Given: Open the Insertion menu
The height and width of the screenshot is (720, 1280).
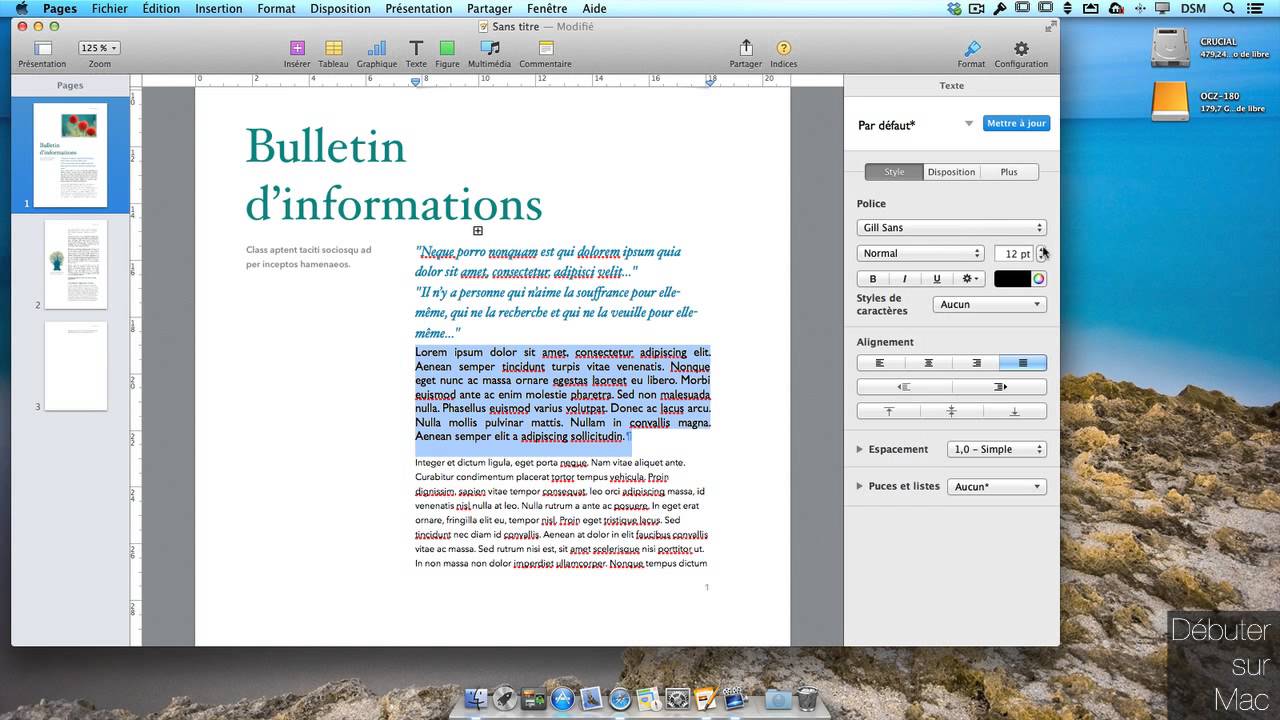Looking at the screenshot, I should coord(218,8).
